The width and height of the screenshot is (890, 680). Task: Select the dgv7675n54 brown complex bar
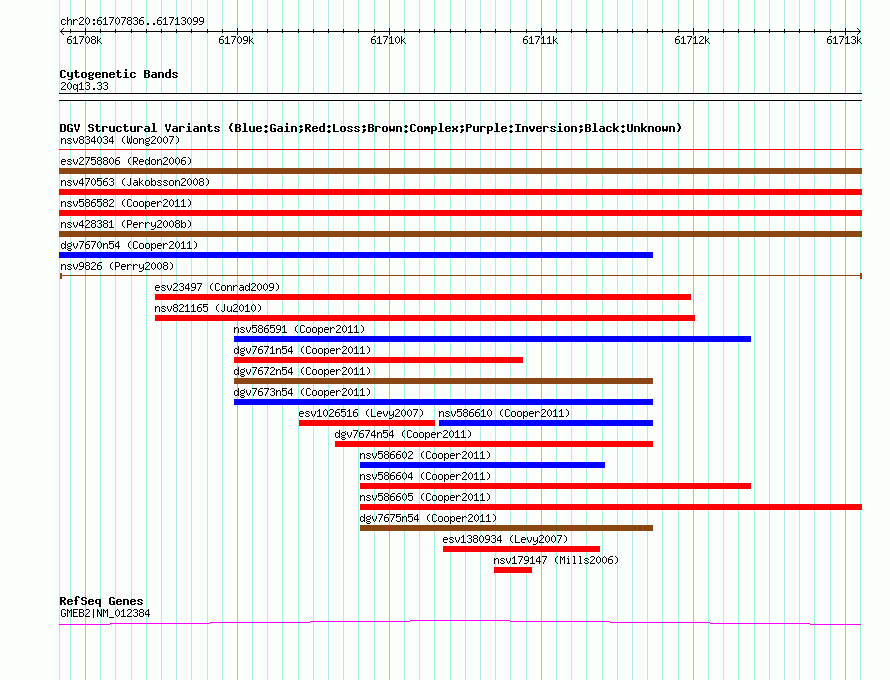coord(506,528)
